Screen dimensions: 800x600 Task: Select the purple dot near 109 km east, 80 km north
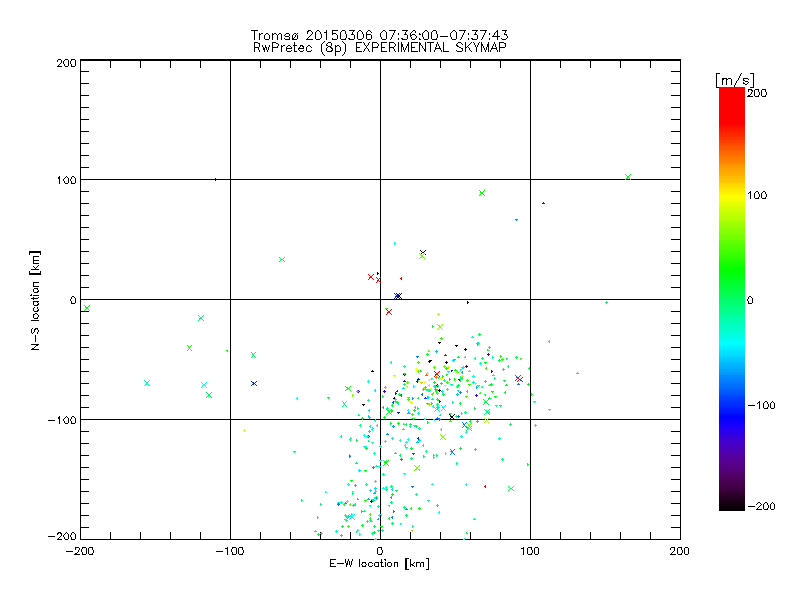pos(543,203)
